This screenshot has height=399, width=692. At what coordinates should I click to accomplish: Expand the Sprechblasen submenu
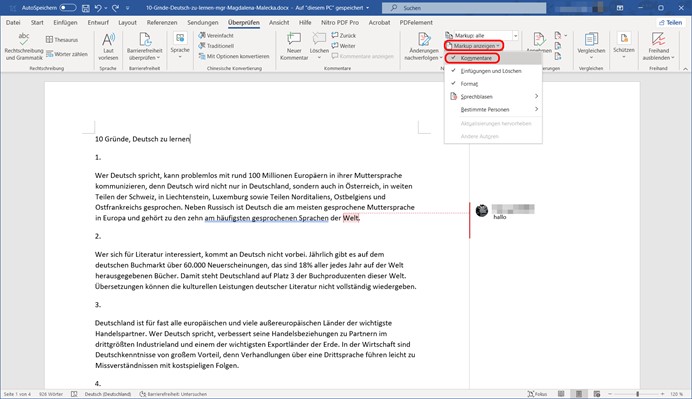[x=493, y=97]
